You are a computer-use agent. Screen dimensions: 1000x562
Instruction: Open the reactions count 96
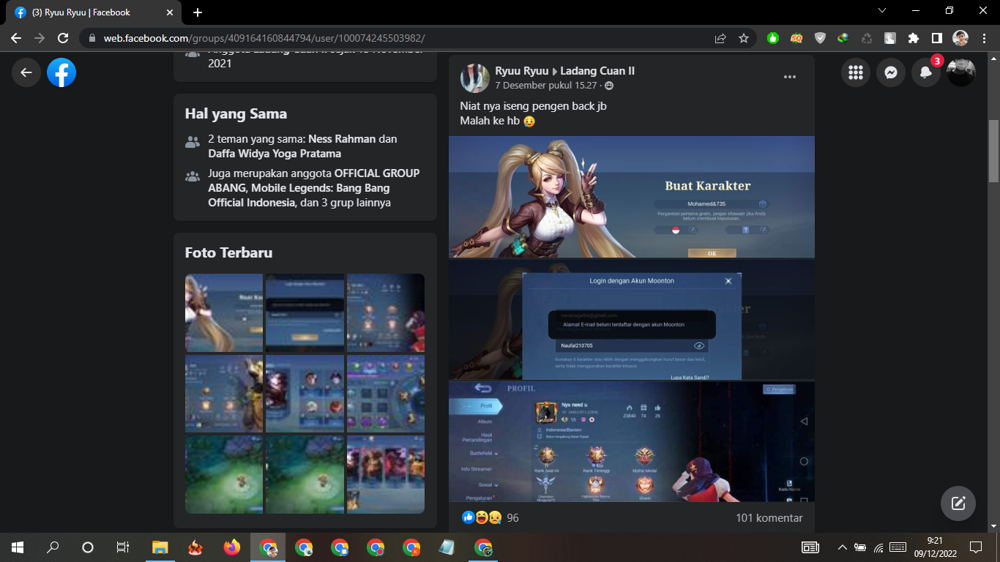click(512, 518)
